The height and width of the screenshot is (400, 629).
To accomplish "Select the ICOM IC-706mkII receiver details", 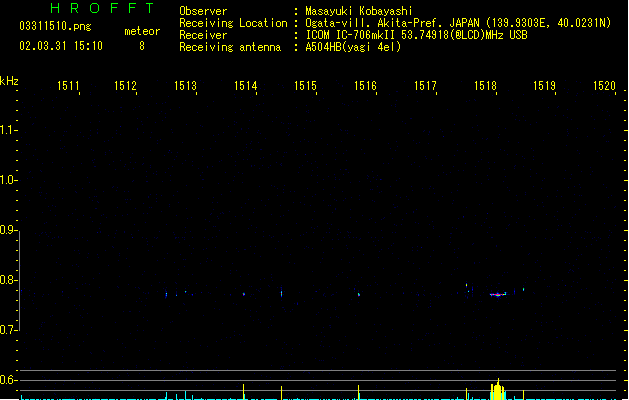I will [x=416, y=35].
